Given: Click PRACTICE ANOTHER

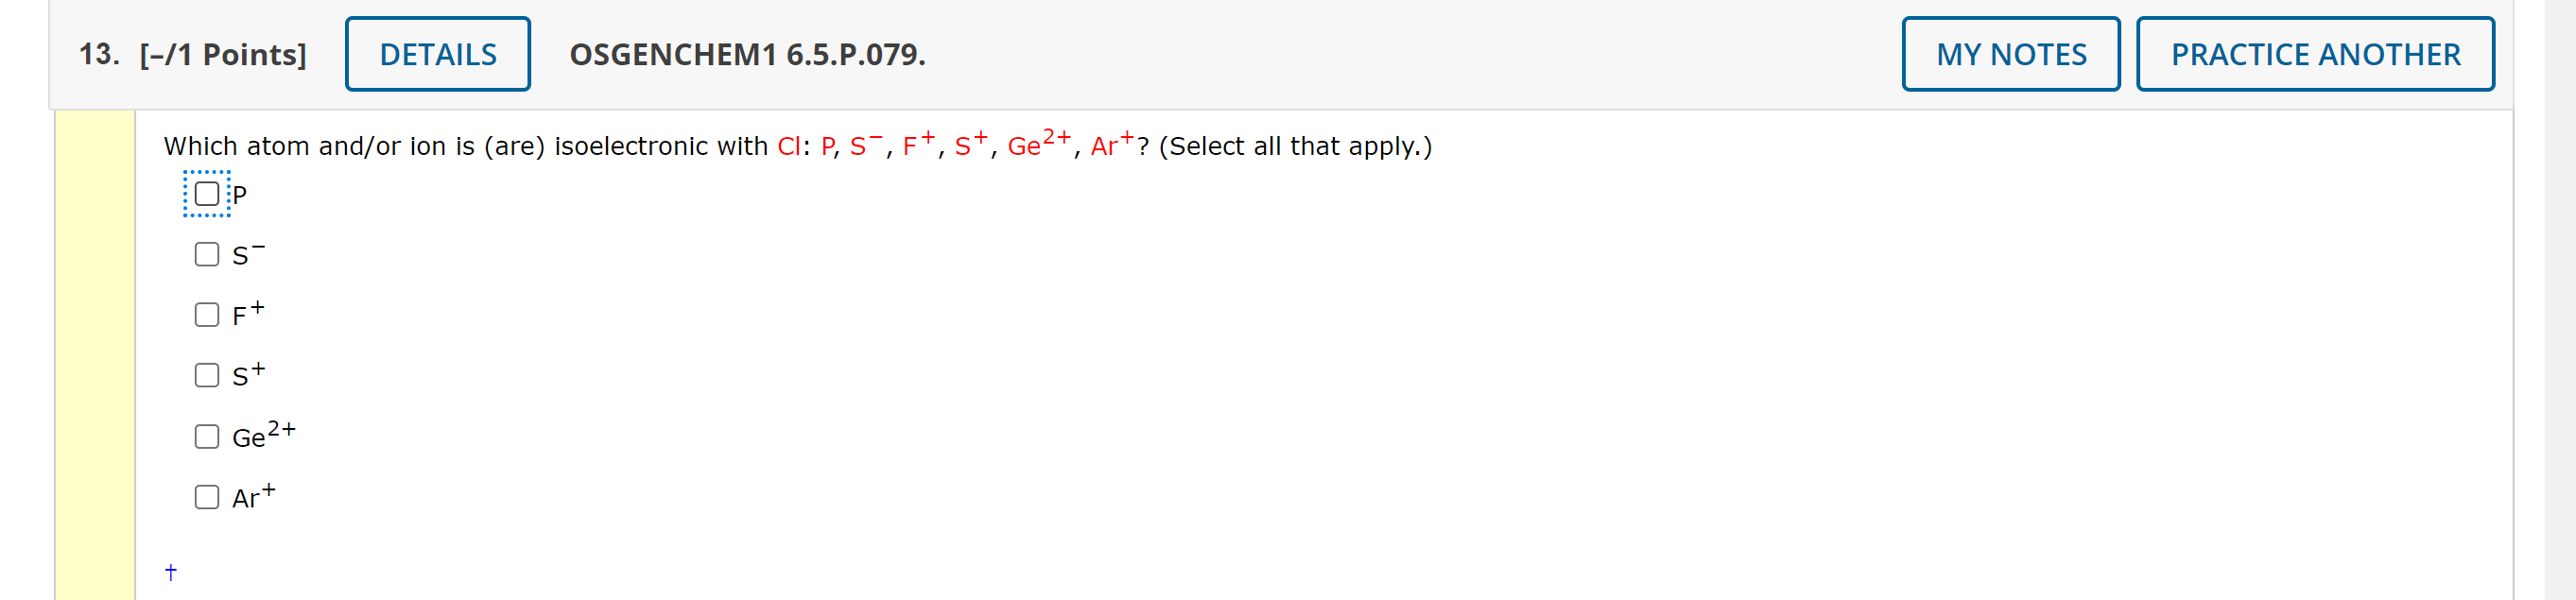Looking at the screenshot, I should point(2316,54).
